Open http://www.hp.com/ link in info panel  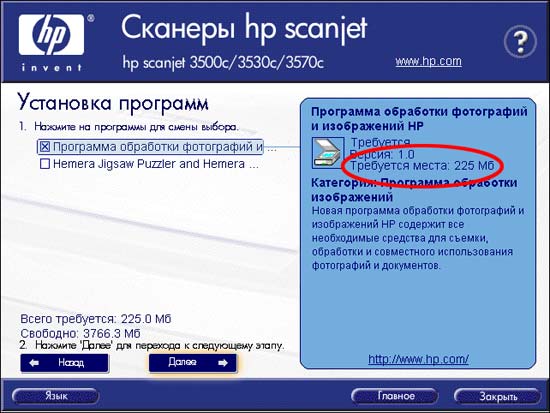pyautogui.click(x=418, y=359)
